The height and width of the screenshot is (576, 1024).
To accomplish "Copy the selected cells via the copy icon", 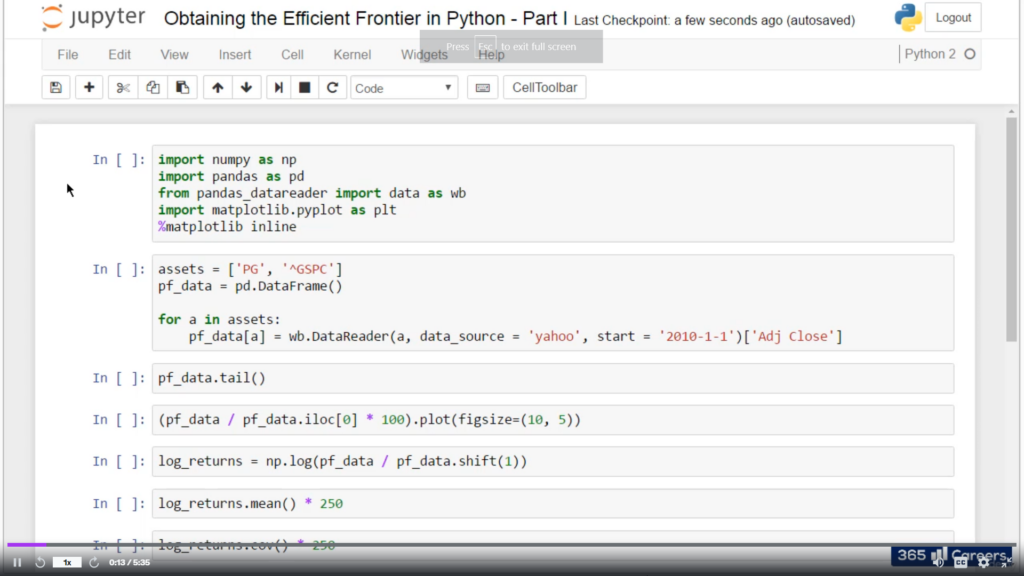I will (153, 88).
